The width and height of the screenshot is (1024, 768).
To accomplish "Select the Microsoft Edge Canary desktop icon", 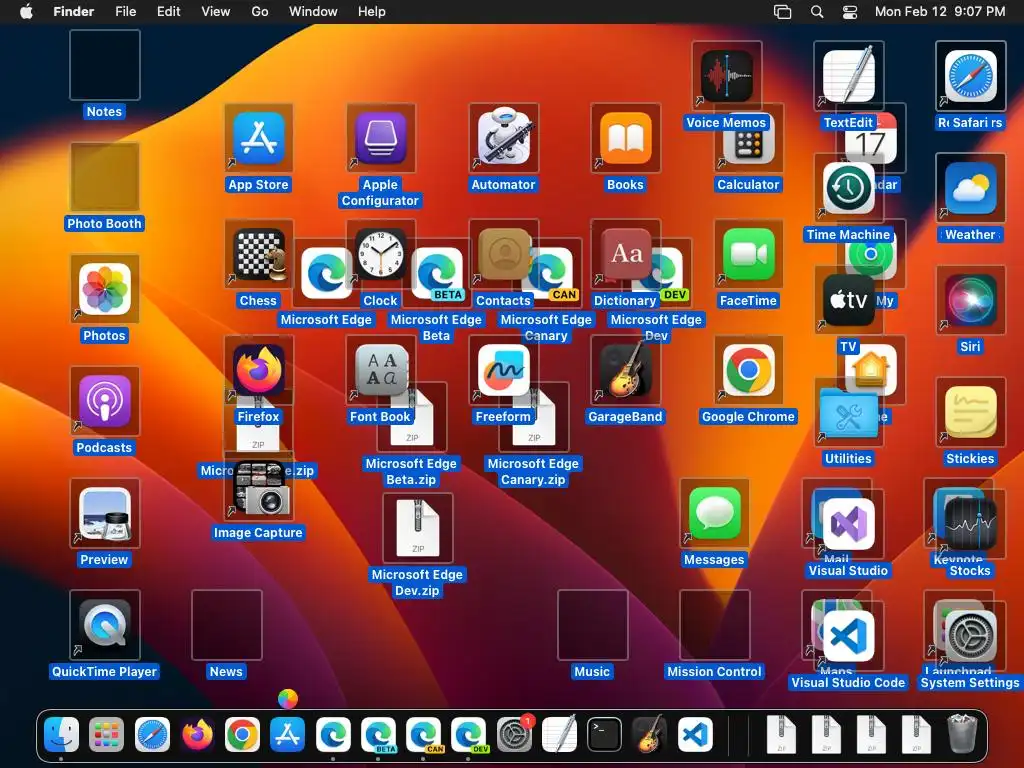I will pyautogui.click(x=552, y=273).
